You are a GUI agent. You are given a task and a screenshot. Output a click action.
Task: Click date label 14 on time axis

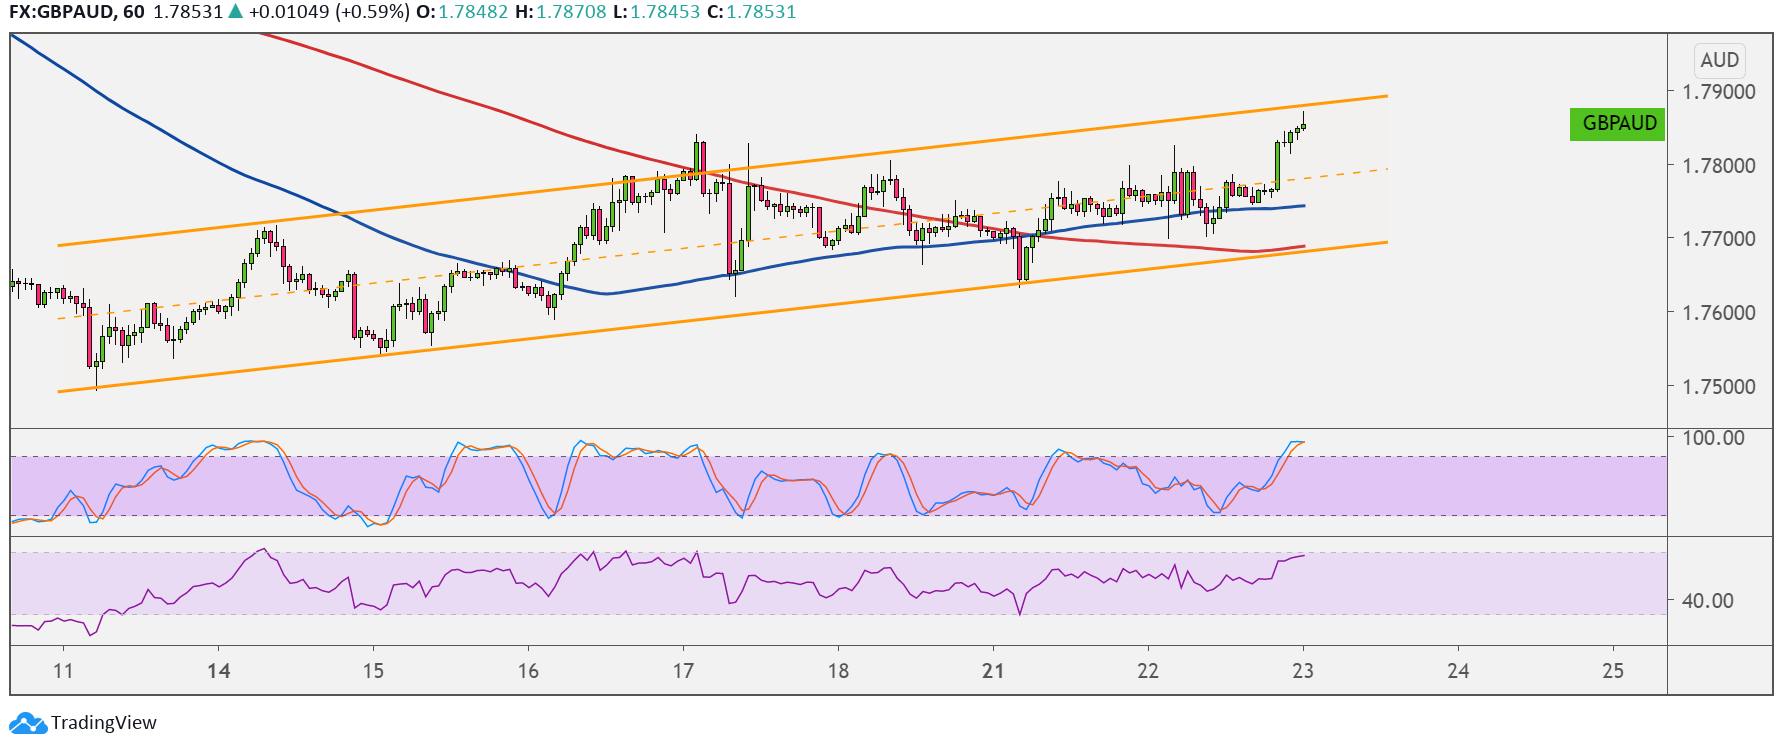click(x=218, y=670)
